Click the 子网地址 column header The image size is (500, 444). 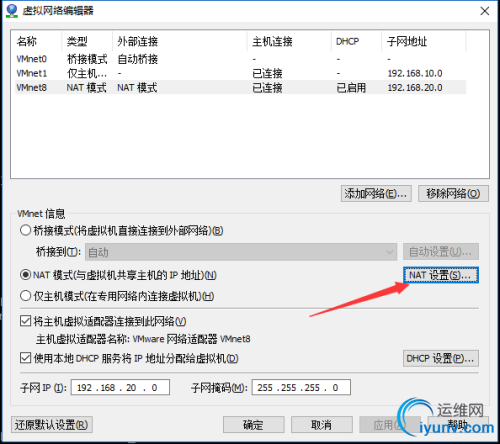(424, 41)
